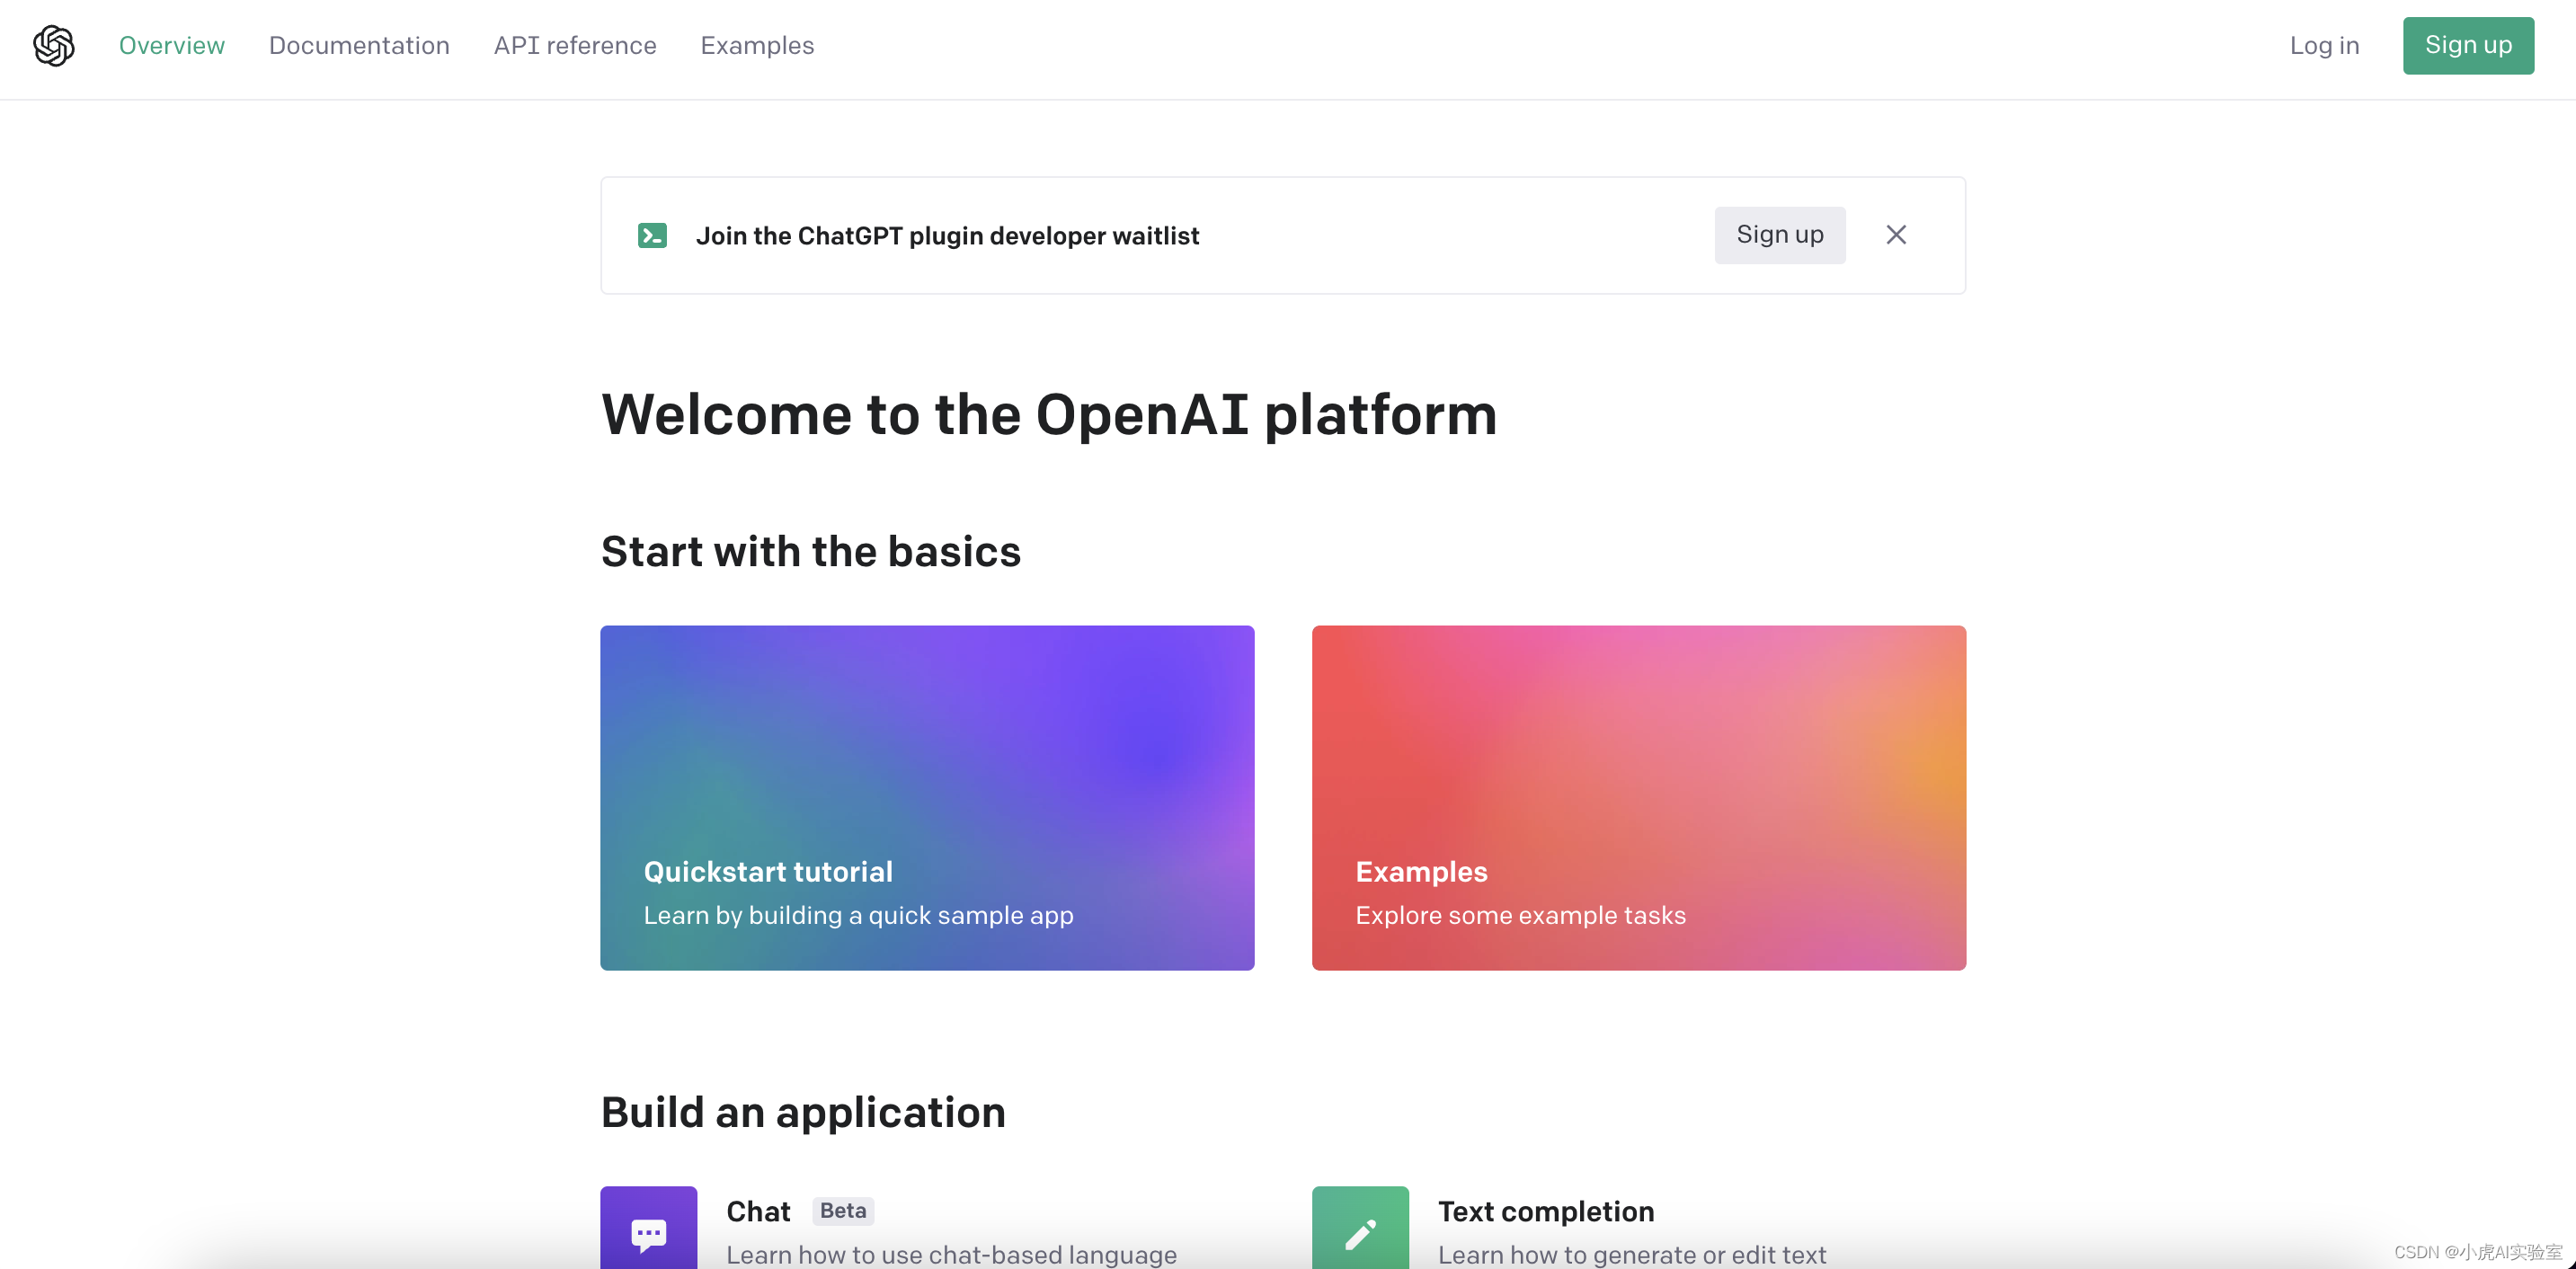2576x1269 pixels.
Task: Click the OpenAI logo icon
Action: tap(54, 46)
